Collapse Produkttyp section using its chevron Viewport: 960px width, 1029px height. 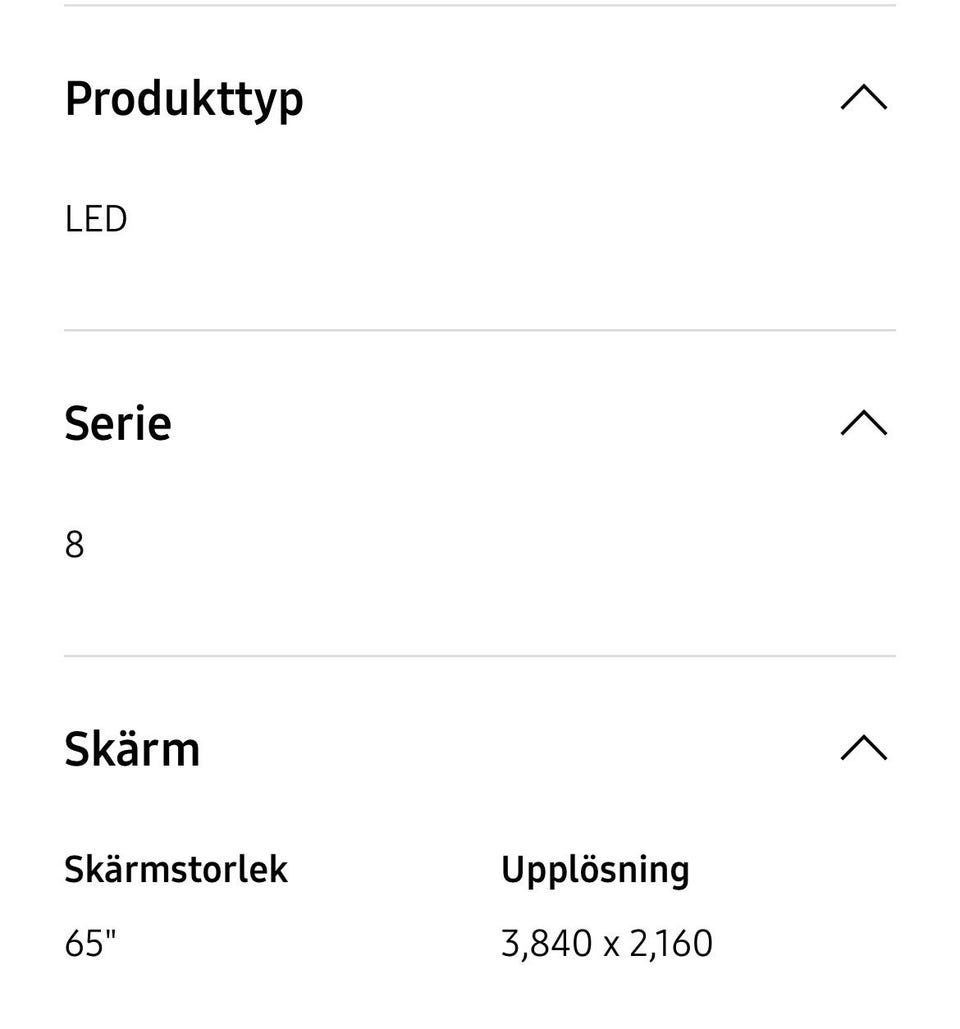pyautogui.click(x=864, y=98)
